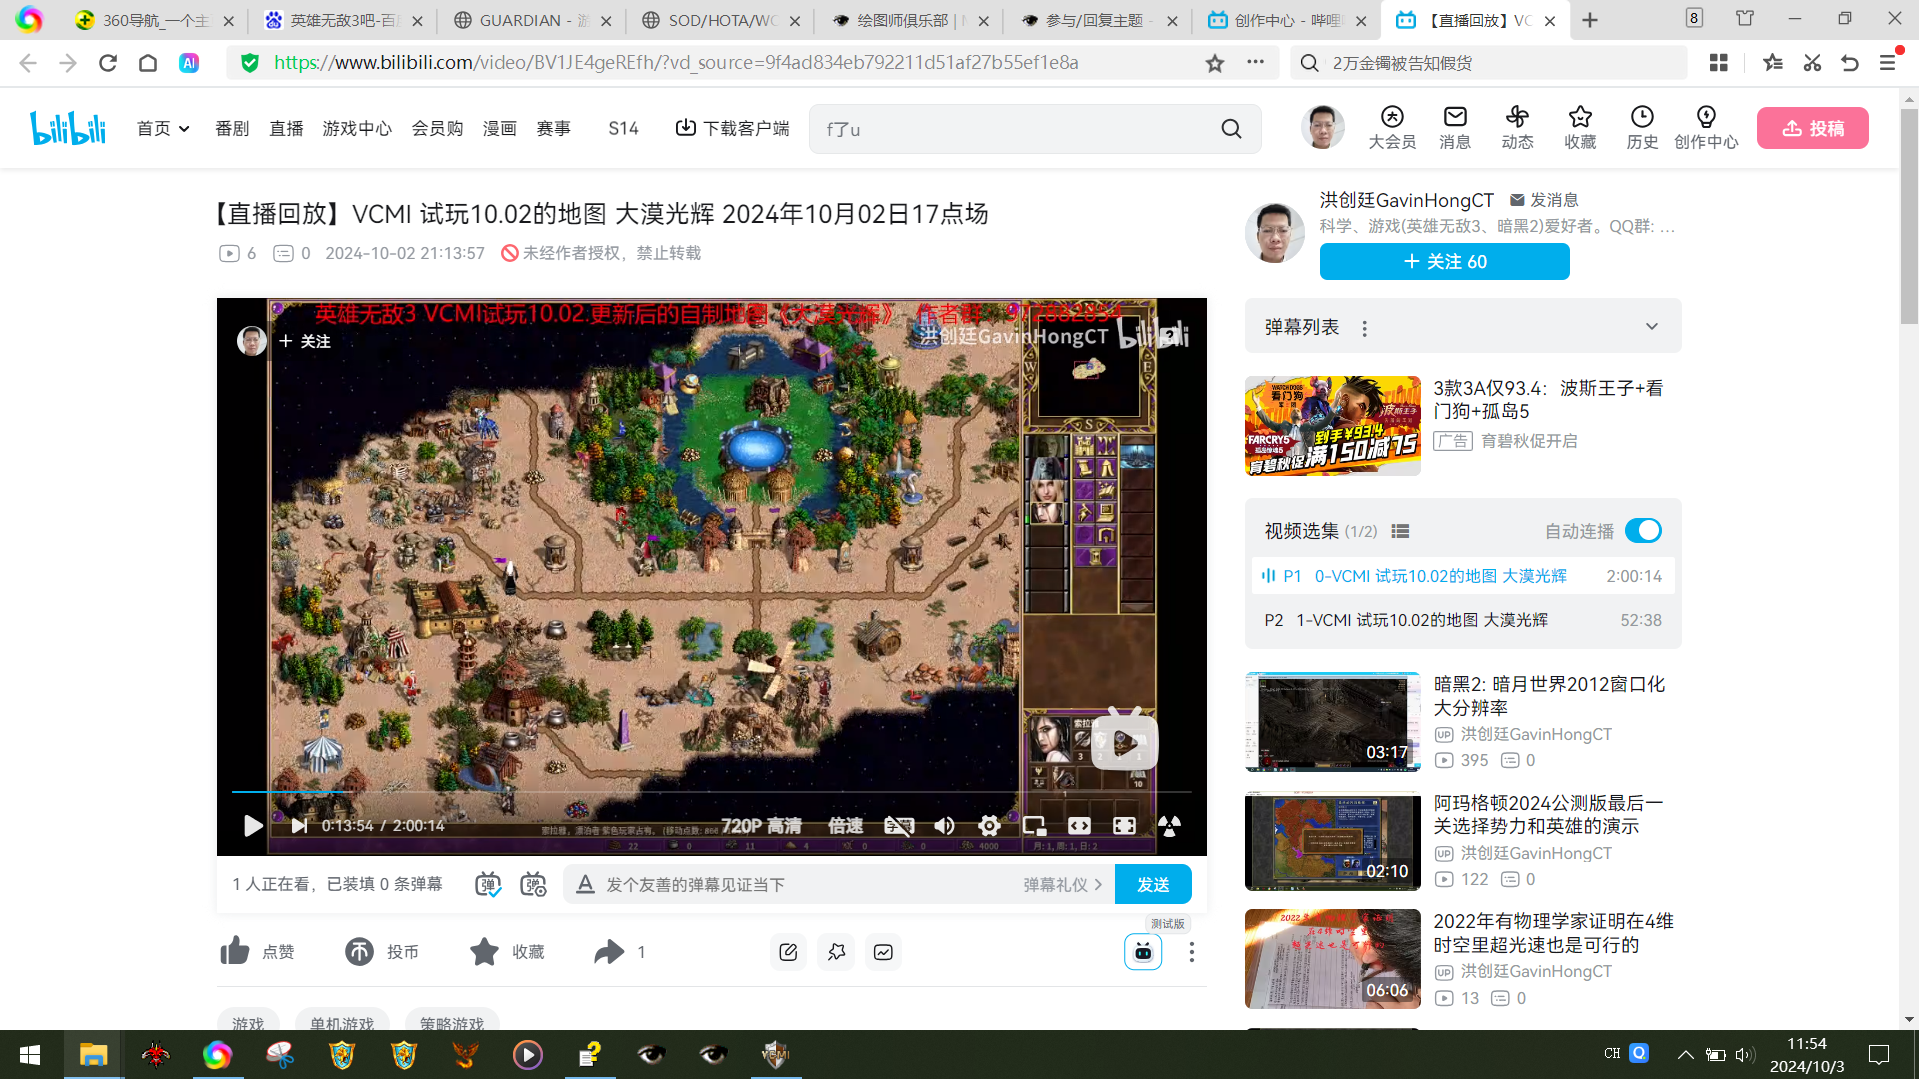Play the video with the play button
The height and width of the screenshot is (1079, 1919).
(252, 826)
